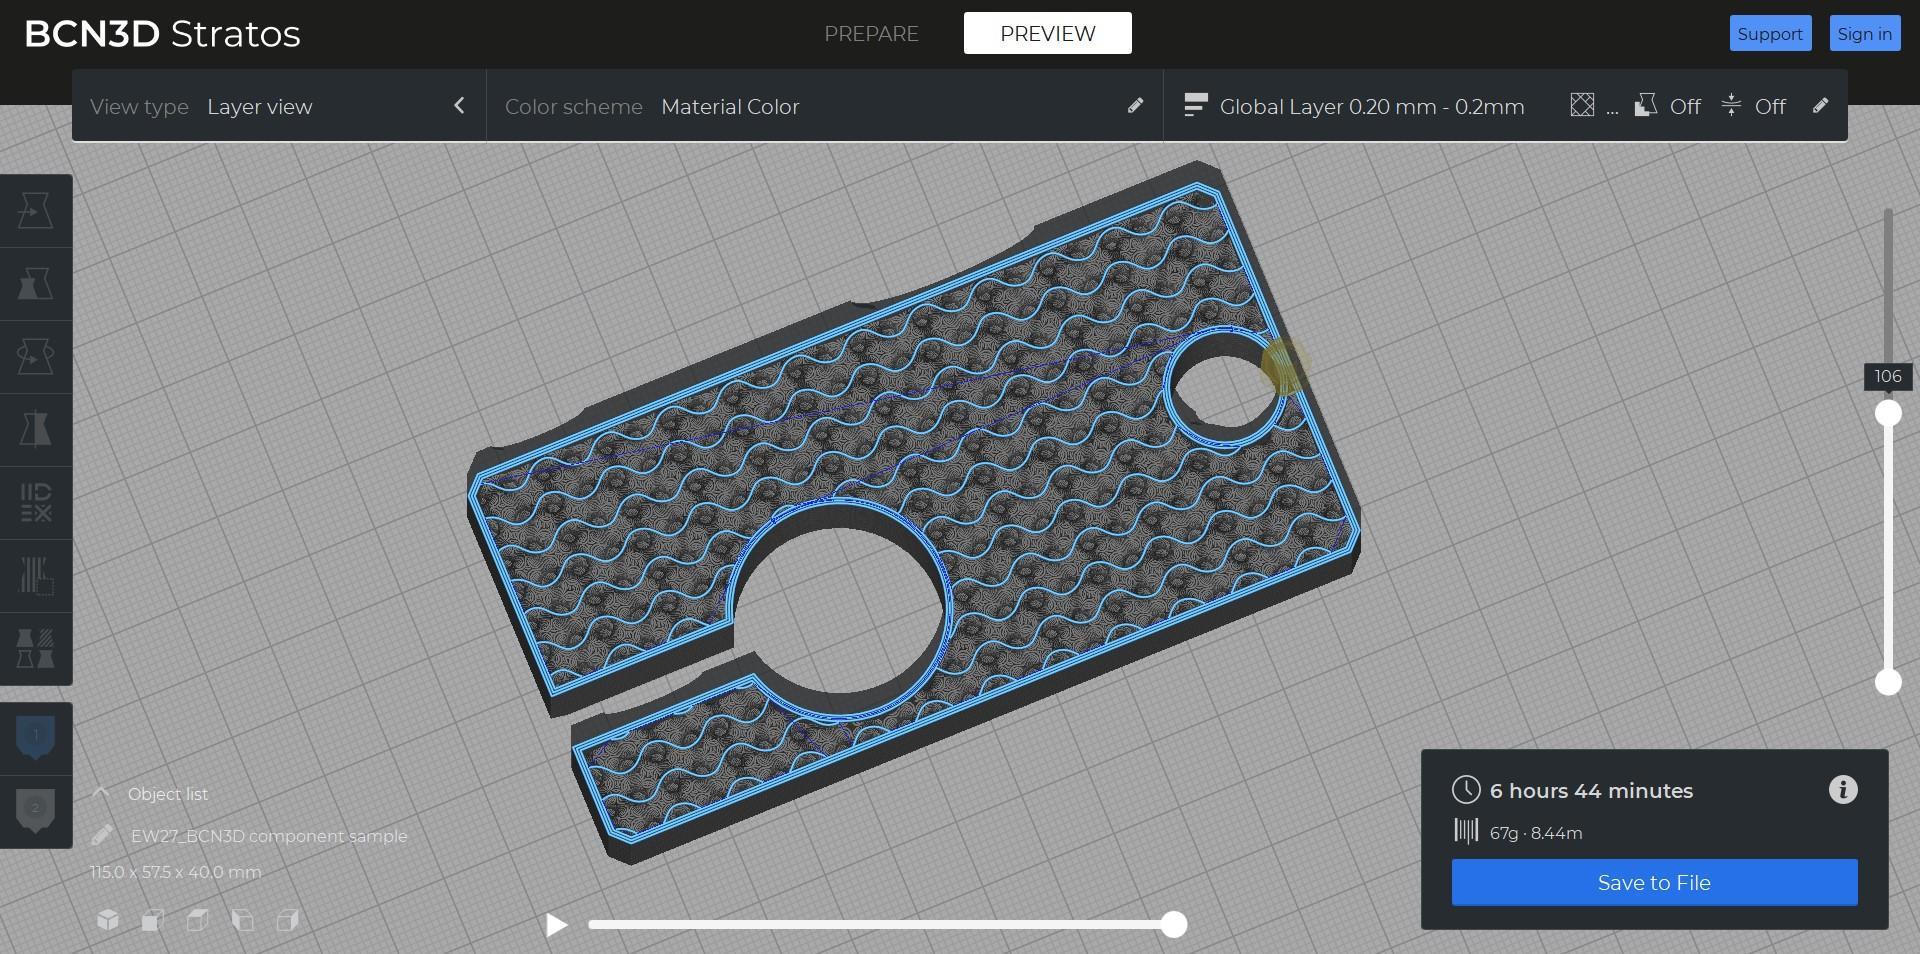Image resolution: width=1920 pixels, height=954 pixels.
Task: Switch to left side view cube icon
Action: (x=243, y=920)
